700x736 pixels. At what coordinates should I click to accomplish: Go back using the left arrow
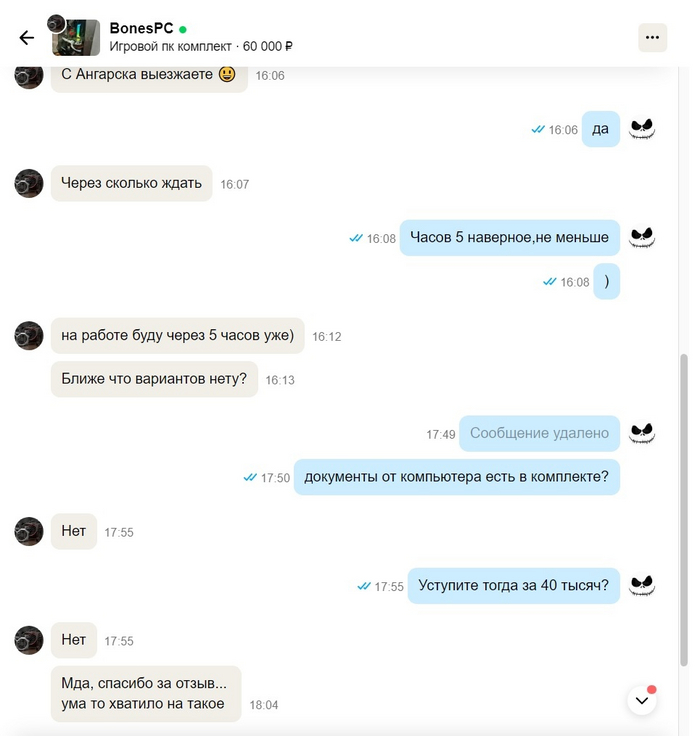tap(27, 38)
